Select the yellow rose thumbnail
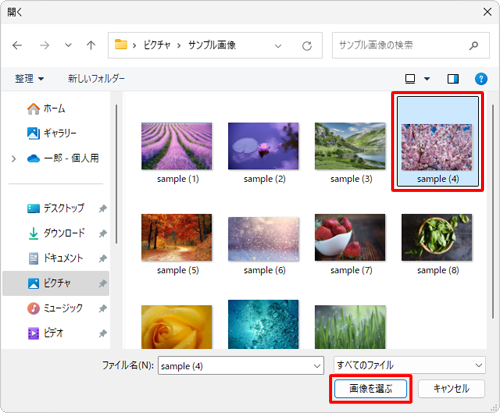Viewport: 500px width, 413px height. 177,327
